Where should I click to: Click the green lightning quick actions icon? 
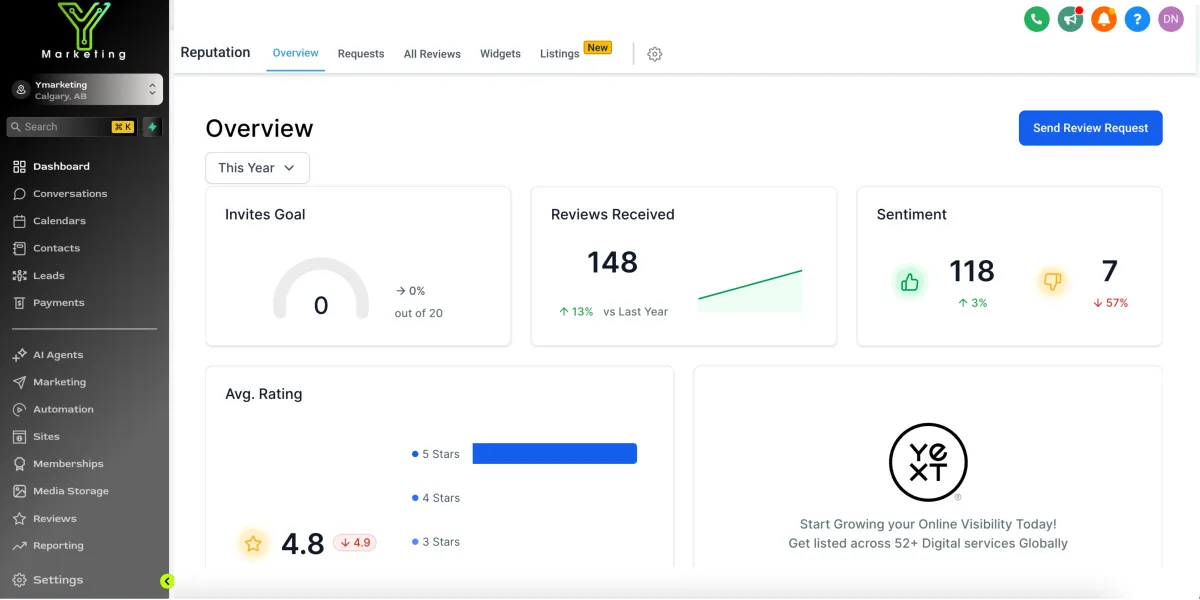(152, 127)
